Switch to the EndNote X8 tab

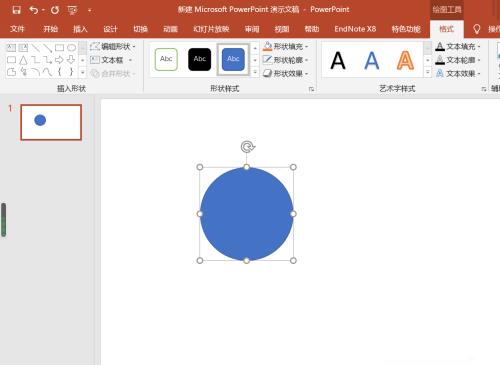point(355,29)
